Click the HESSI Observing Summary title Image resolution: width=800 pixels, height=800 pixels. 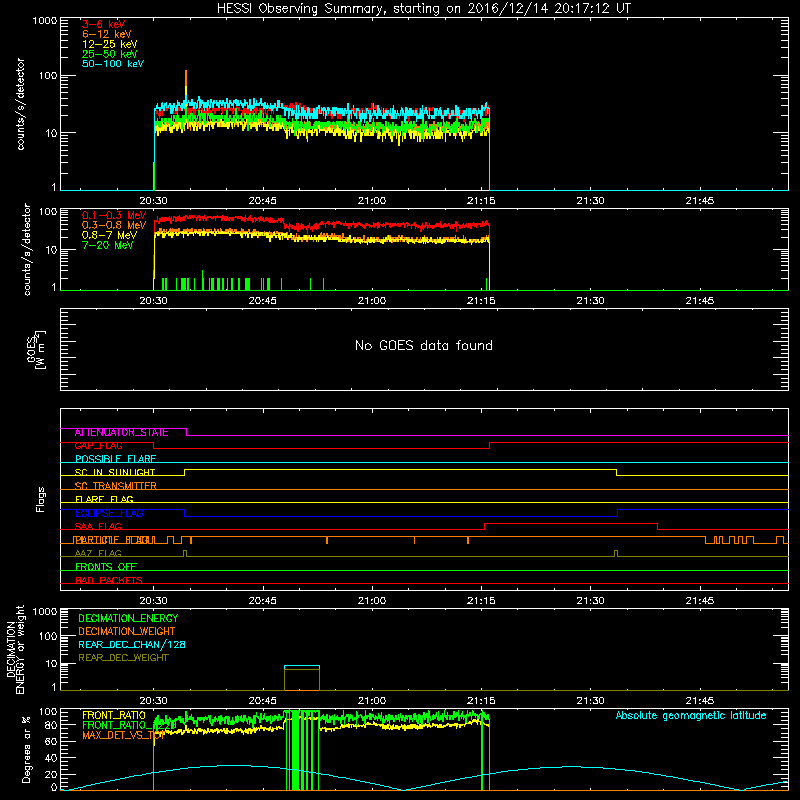coord(423,9)
